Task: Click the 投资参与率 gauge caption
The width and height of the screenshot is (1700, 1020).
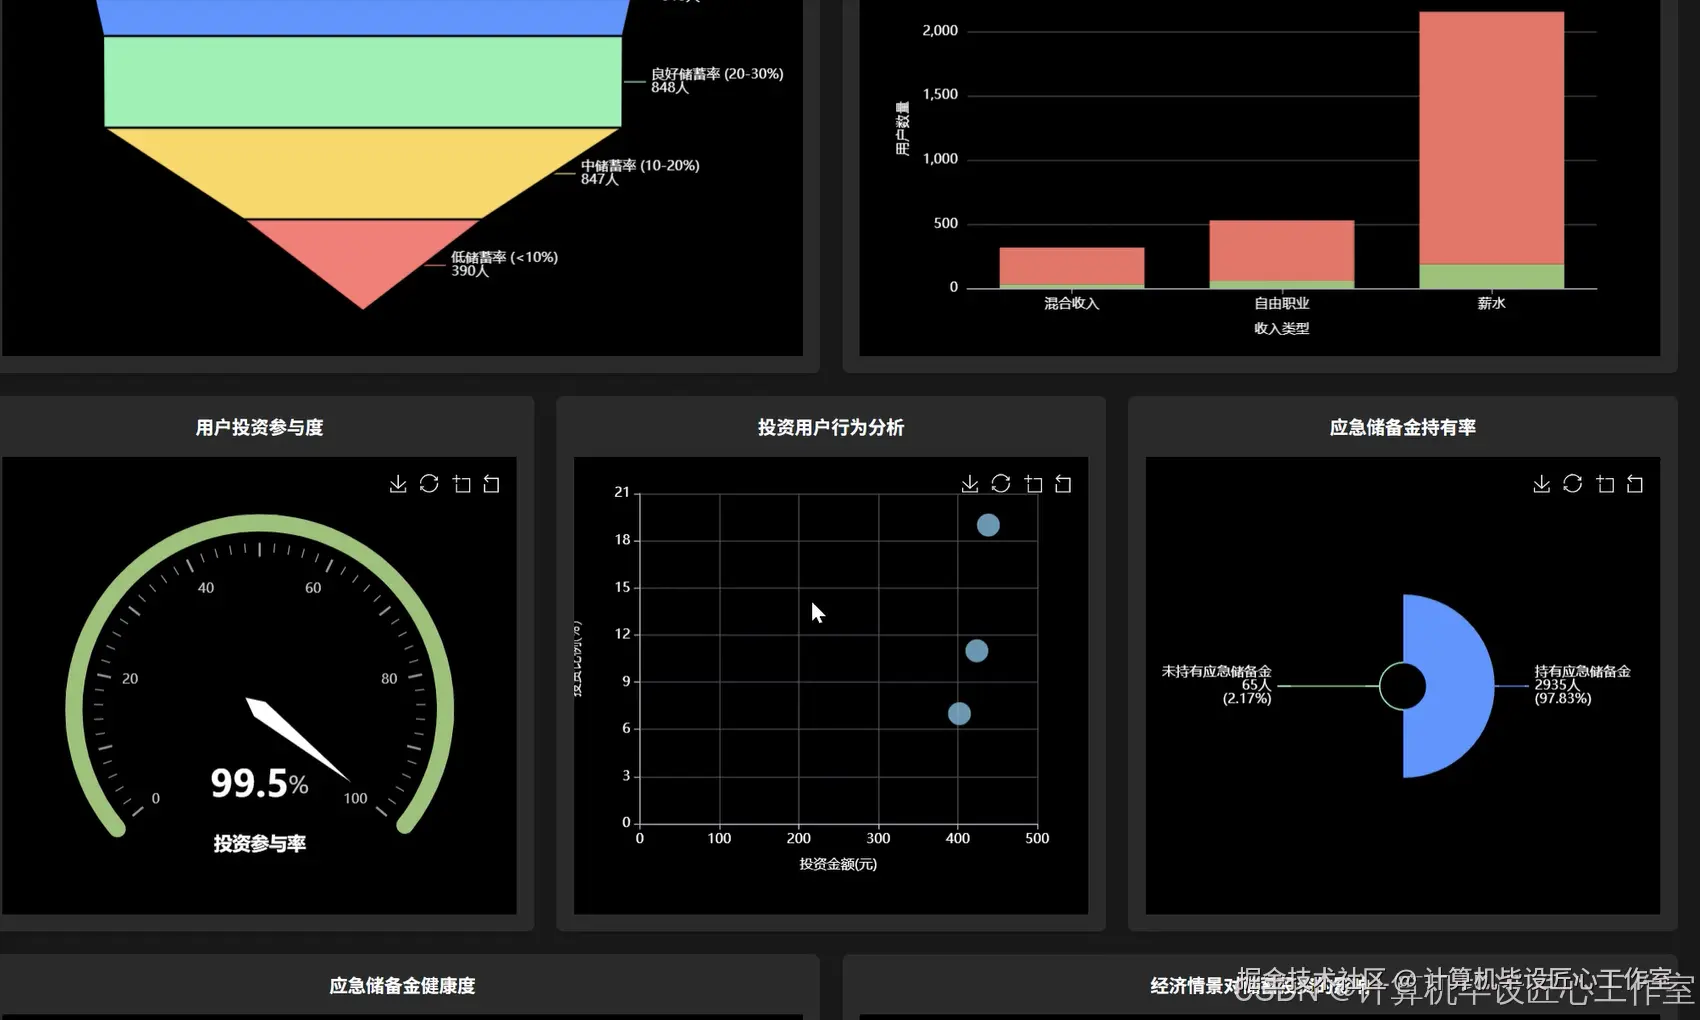Action: click(259, 844)
